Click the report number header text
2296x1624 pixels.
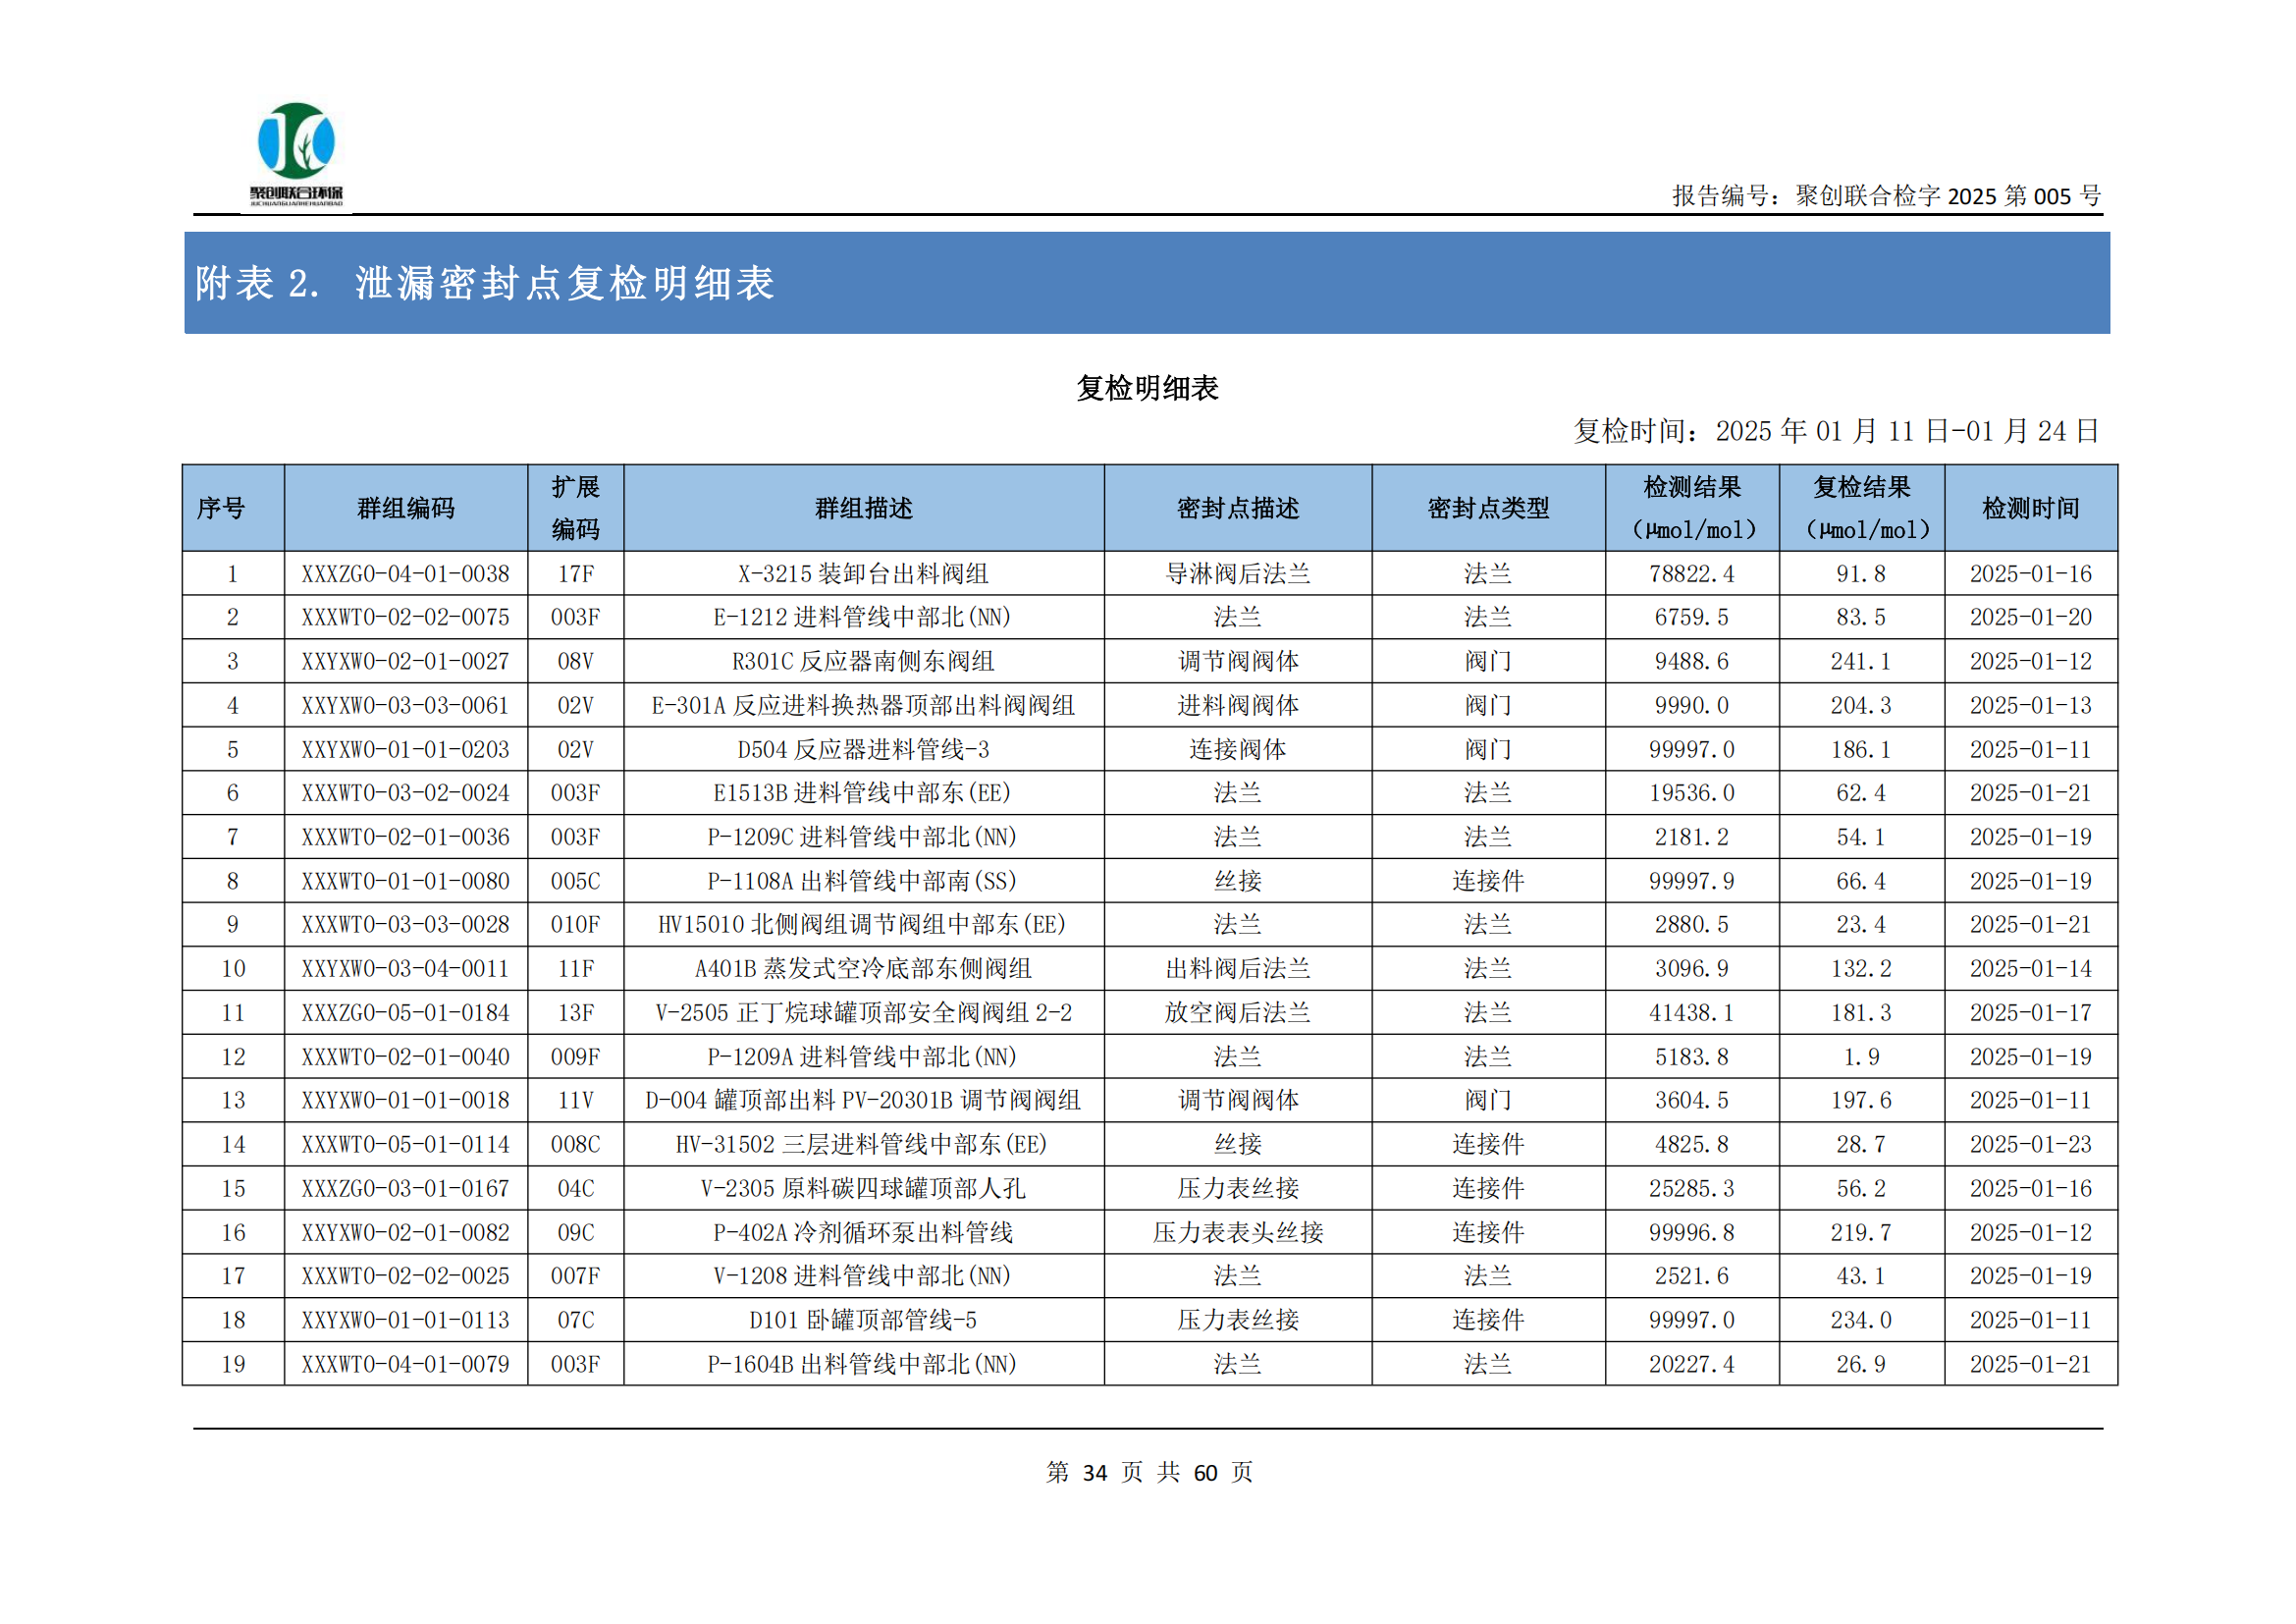(1885, 196)
